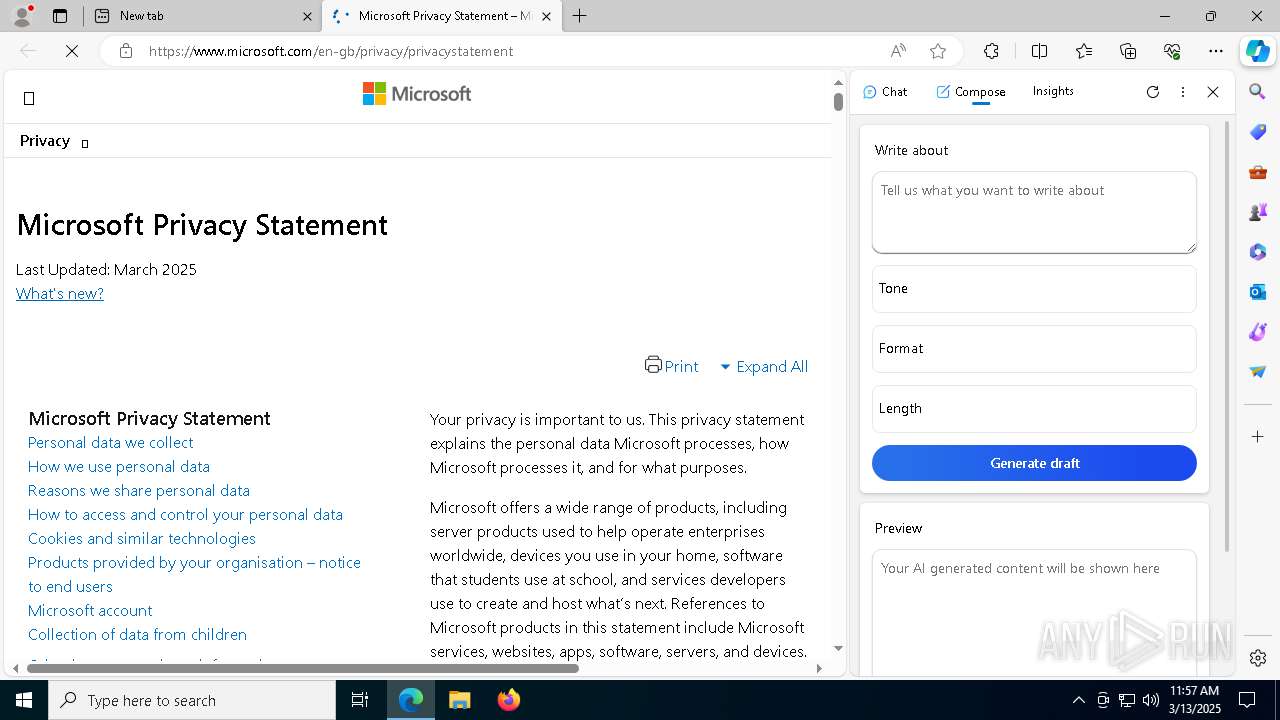Open Copilot pane more options
Screen dimensions: 1280x720
(x=1183, y=92)
